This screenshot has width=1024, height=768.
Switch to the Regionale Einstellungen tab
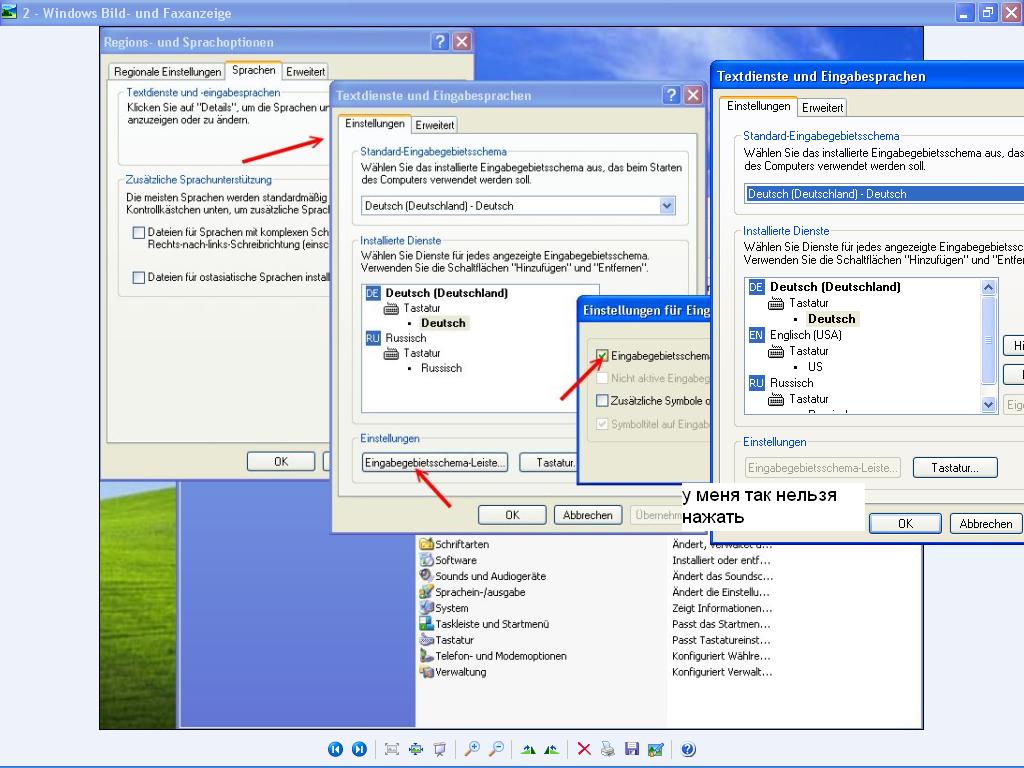(167, 72)
